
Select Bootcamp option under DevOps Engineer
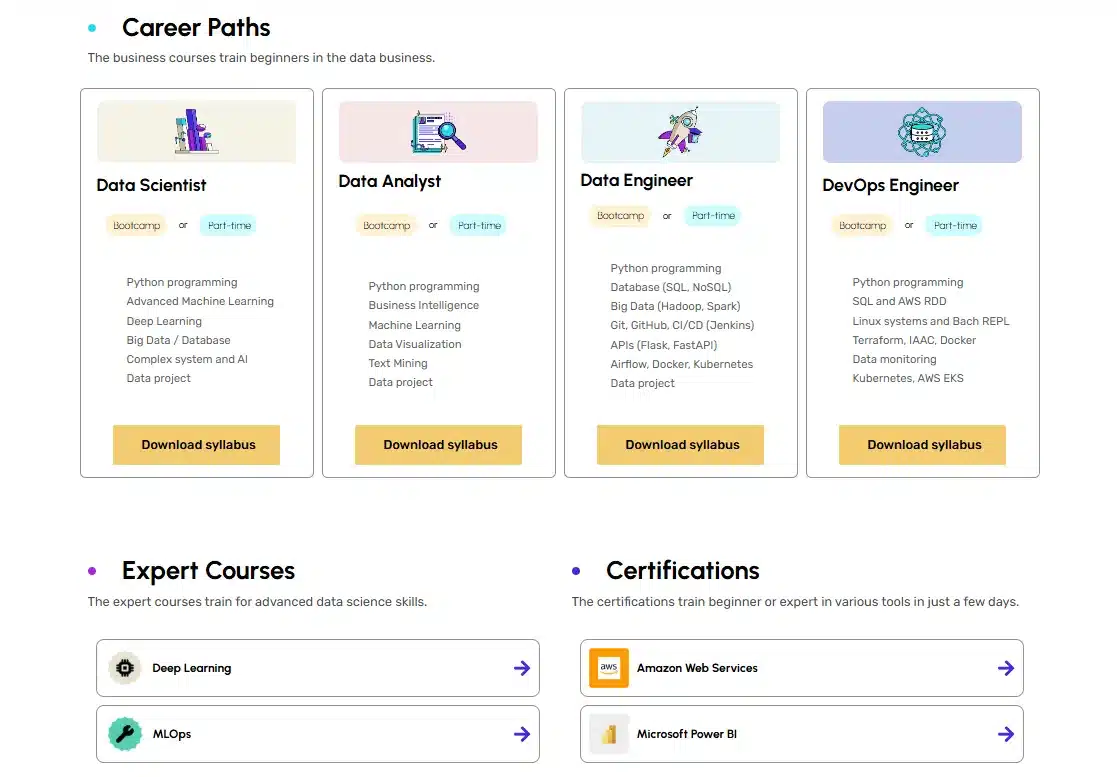point(862,226)
